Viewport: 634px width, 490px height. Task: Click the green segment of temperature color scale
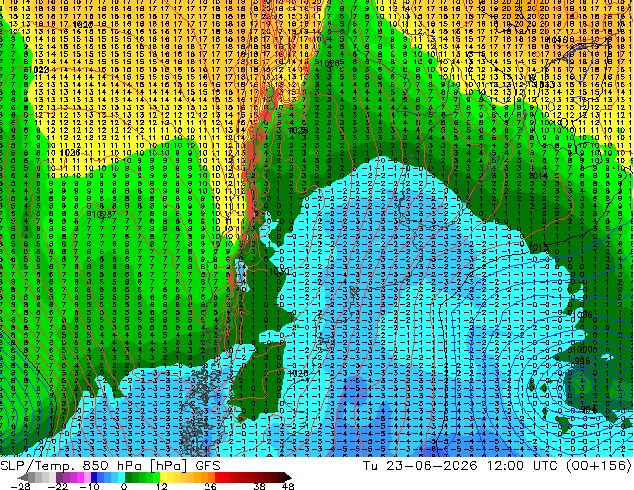(142, 477)
